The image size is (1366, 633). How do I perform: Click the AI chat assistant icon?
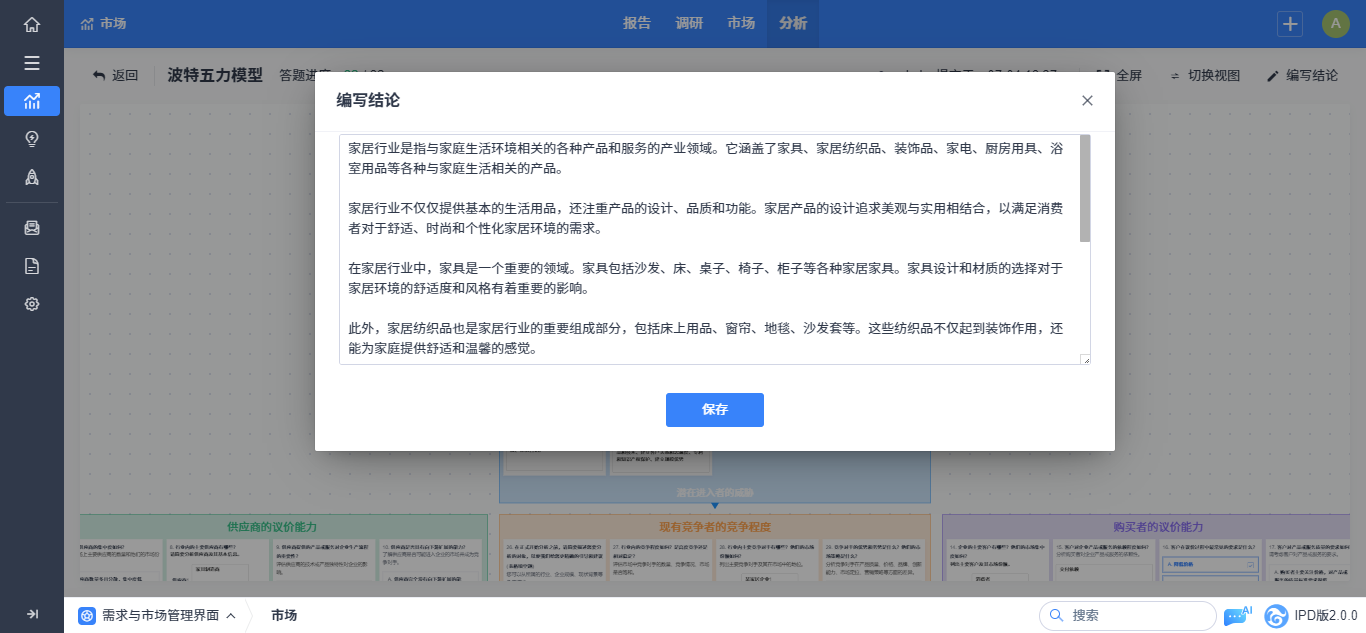pos(1237,615)
